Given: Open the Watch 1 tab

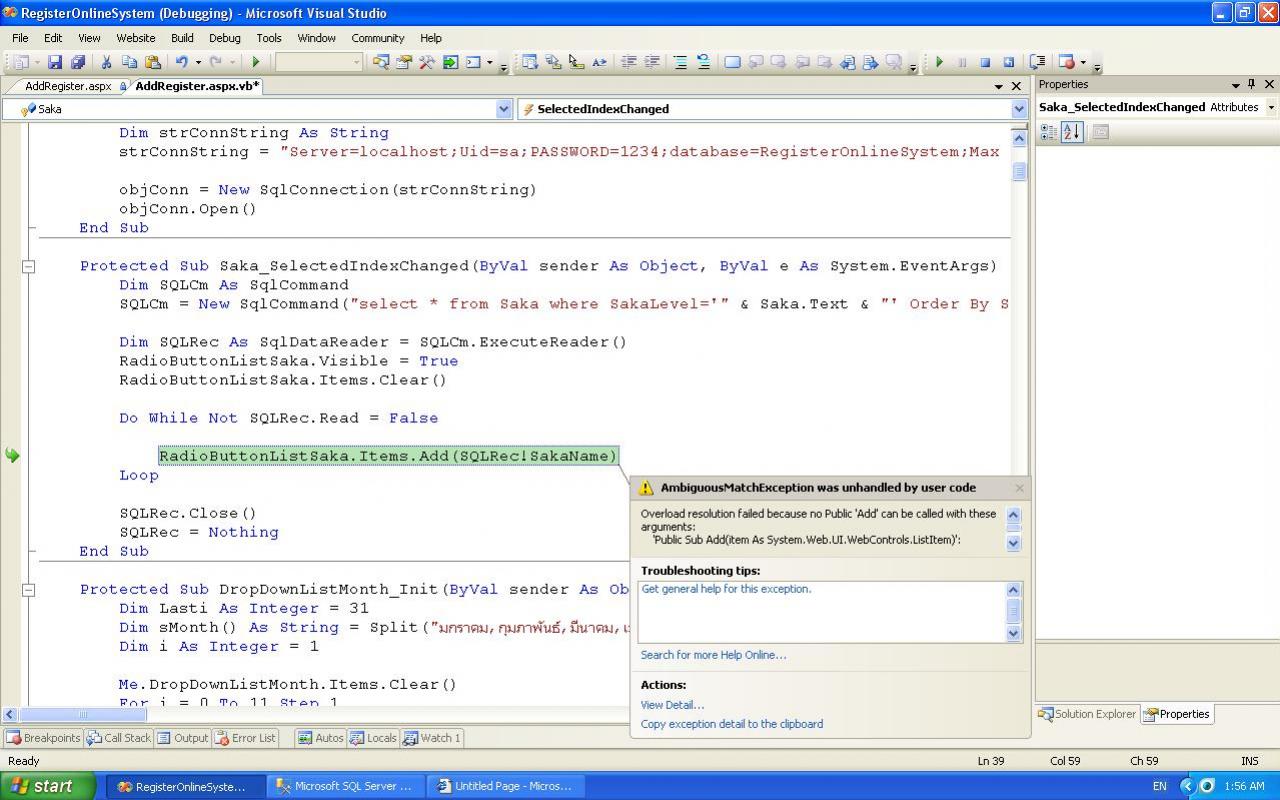Looking at the screenshot, I should pyautogui.click(x=432, y=738).
